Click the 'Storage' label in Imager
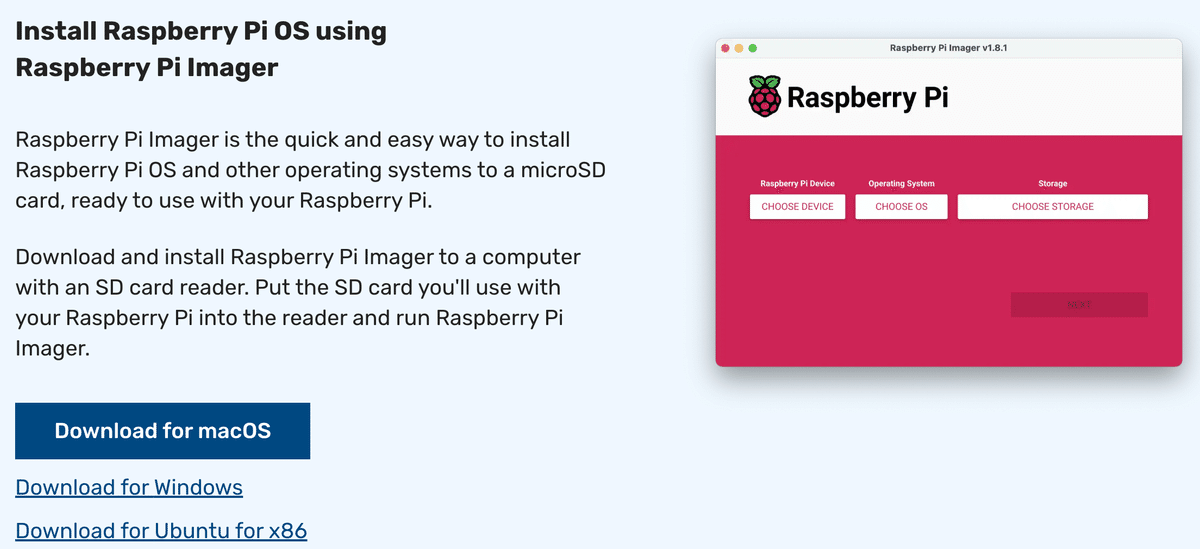Viewport: 1200px width, 549px height. coord(1052,184)
